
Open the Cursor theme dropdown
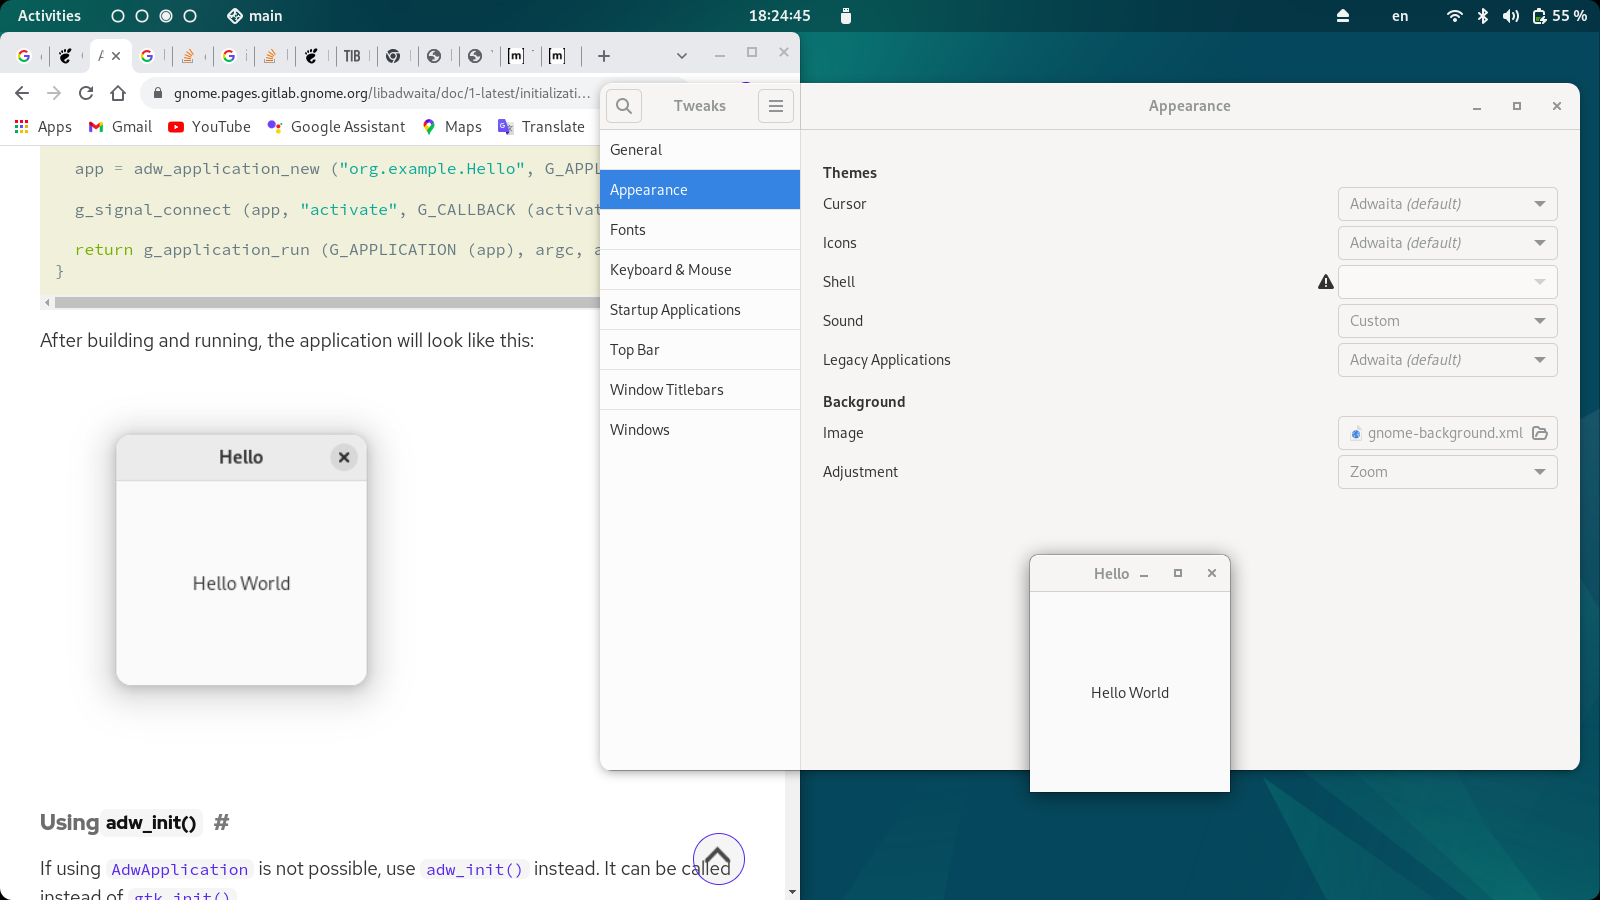pos(1447,204)
